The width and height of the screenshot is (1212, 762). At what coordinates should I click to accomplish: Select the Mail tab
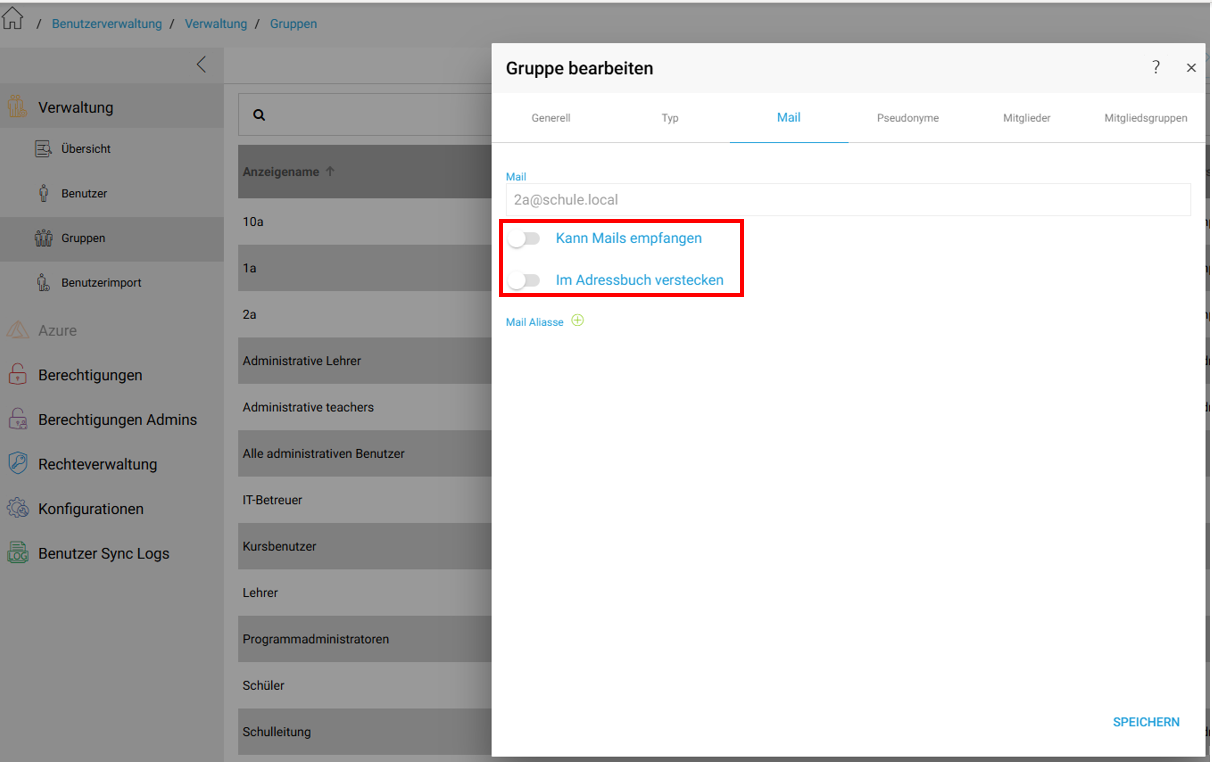click(x=789, y=118)
